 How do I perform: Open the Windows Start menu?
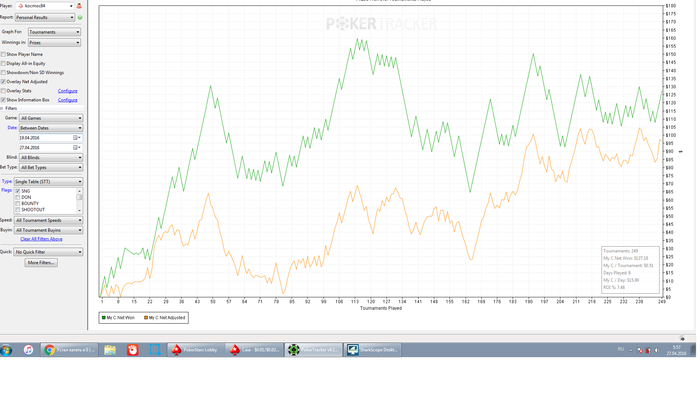click(6, 350)
